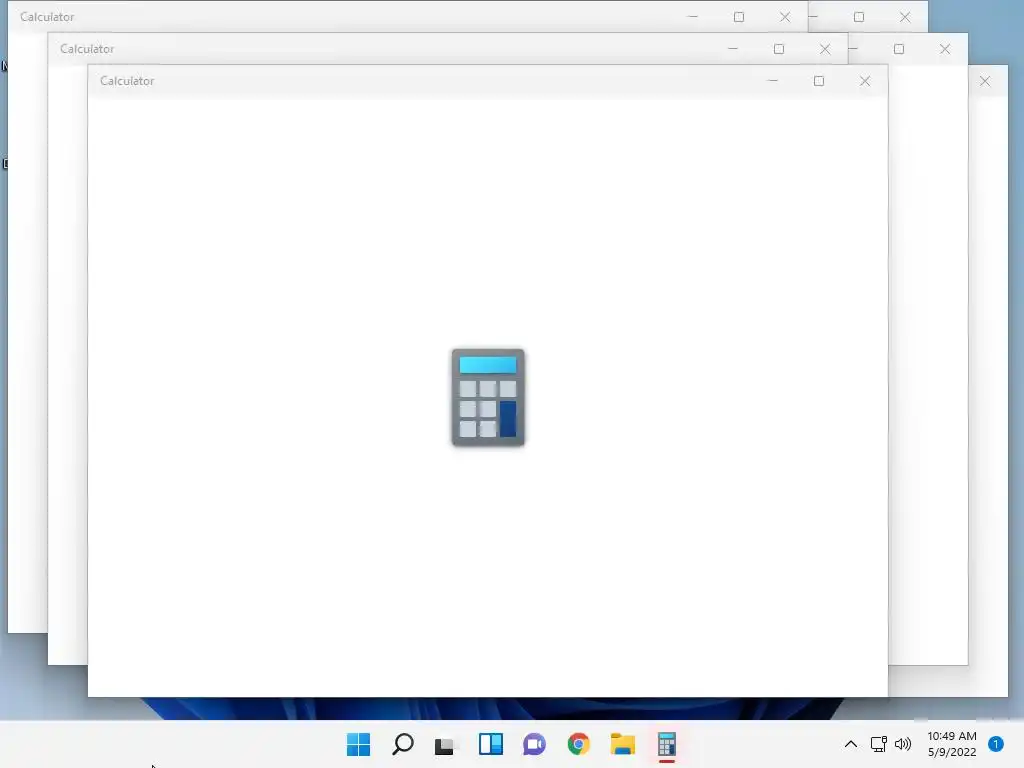Open the Windows Start menu
The image size is (1024, 768).
point(358,744)
